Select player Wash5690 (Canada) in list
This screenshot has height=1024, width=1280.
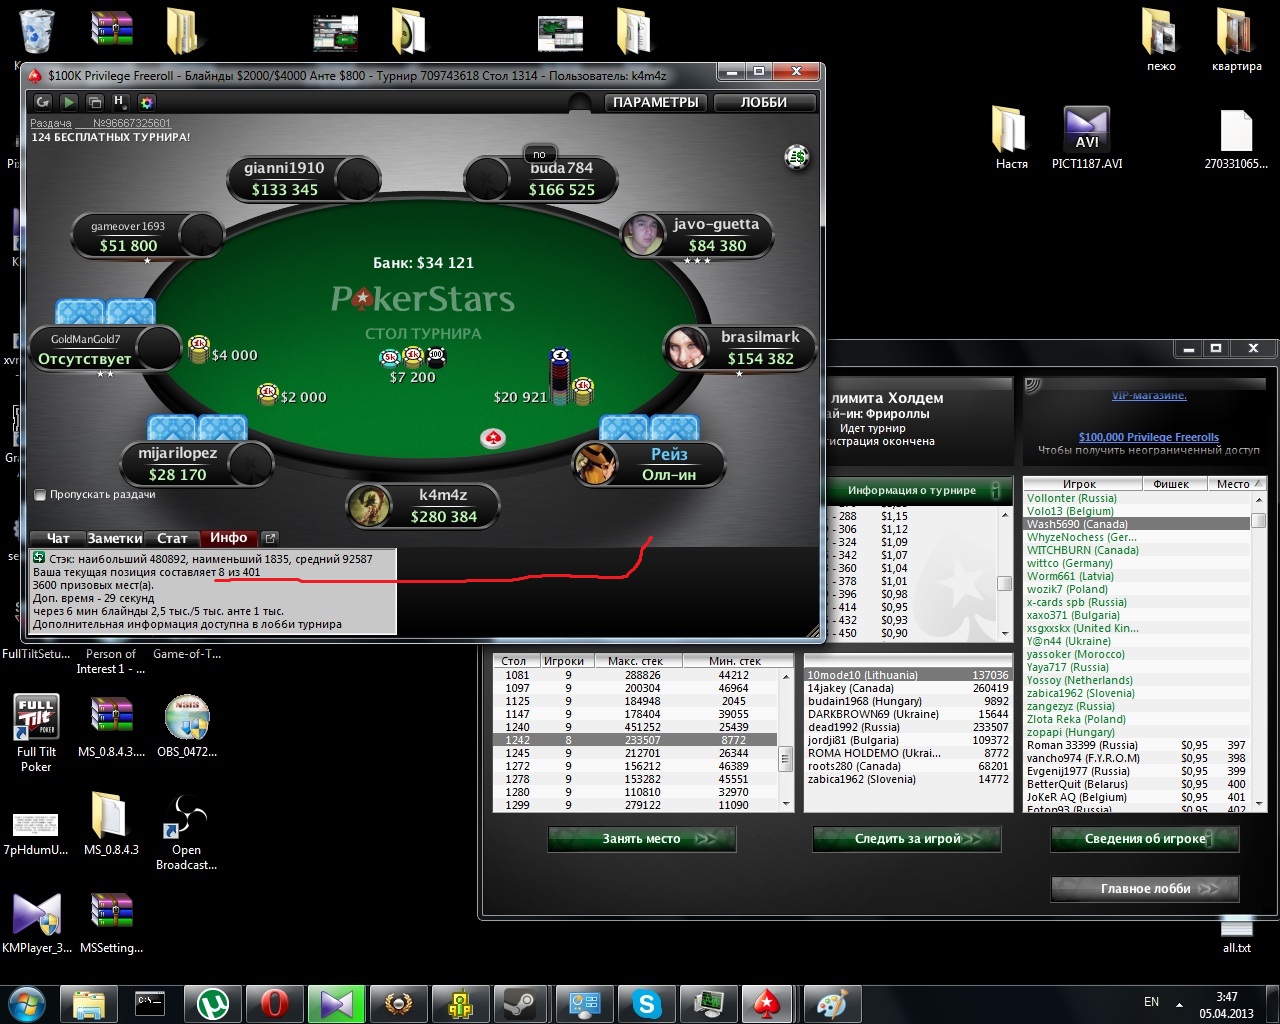tap(1138, 524)
